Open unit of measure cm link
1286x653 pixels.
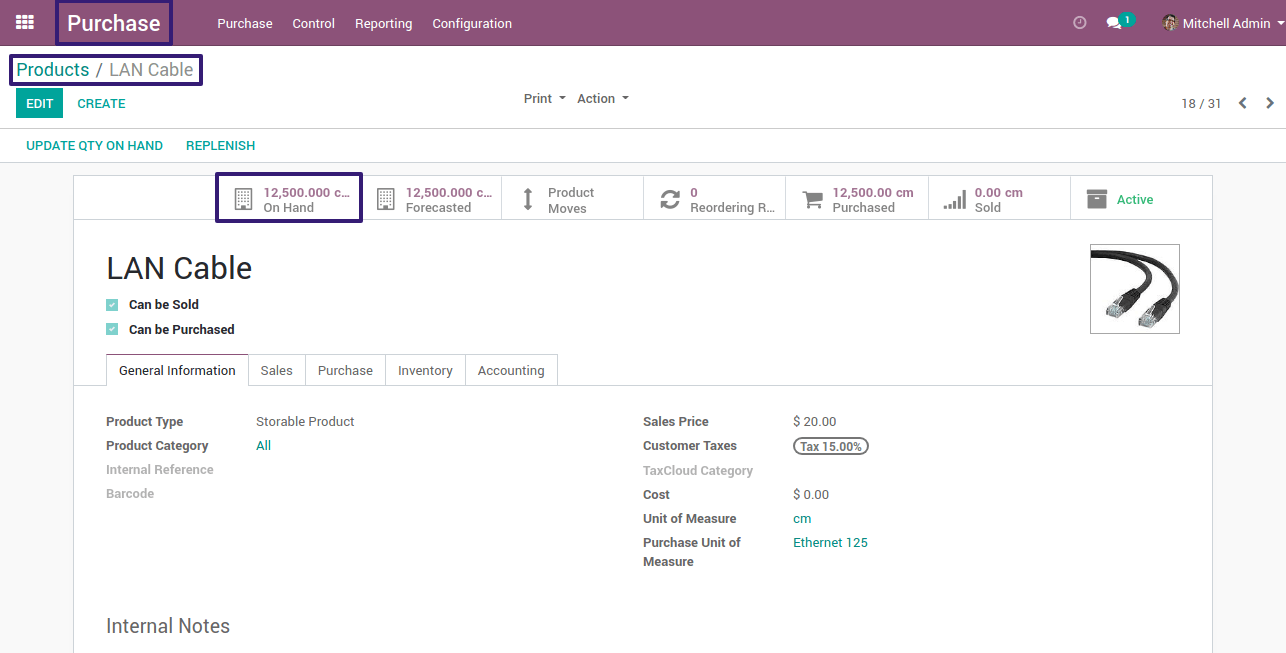click(802, 519)
